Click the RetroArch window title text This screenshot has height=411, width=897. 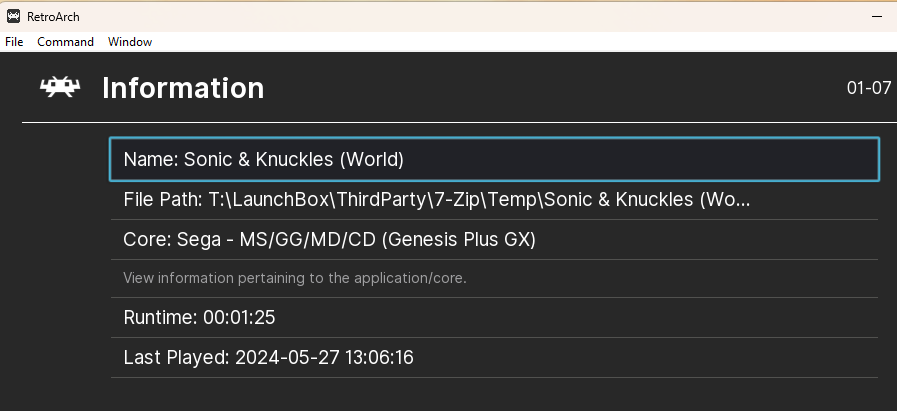tap(53, 17)
